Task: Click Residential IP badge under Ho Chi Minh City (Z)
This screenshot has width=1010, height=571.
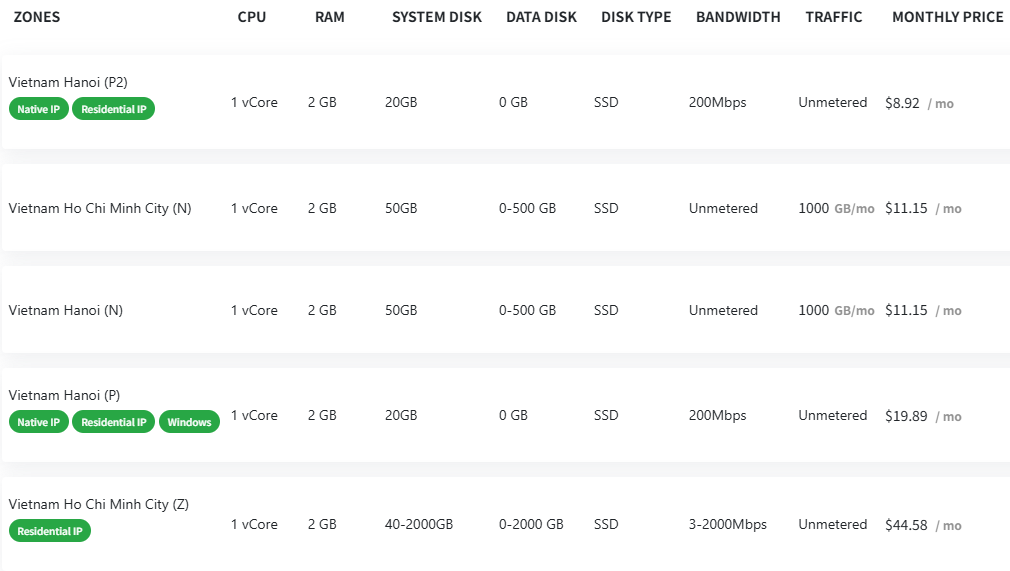Action: click(50, 531)
